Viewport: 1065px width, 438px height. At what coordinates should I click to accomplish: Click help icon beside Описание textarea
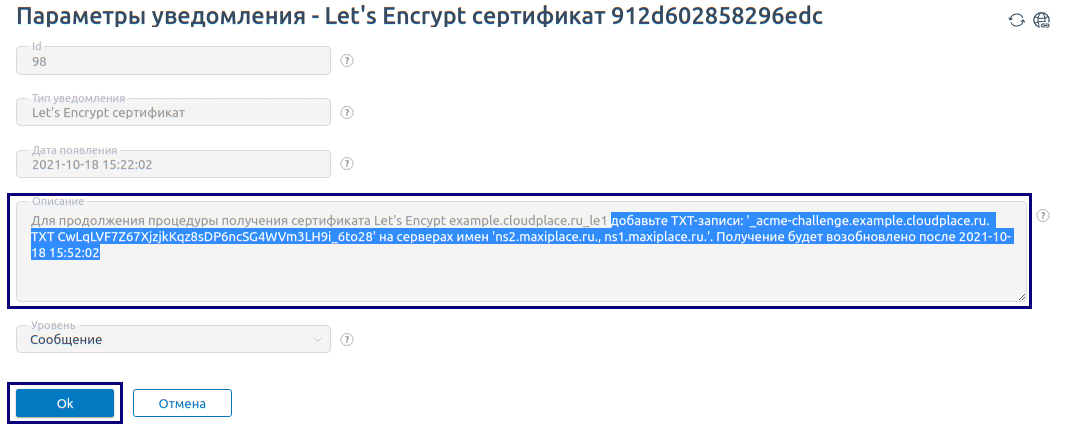point(1043,215)
